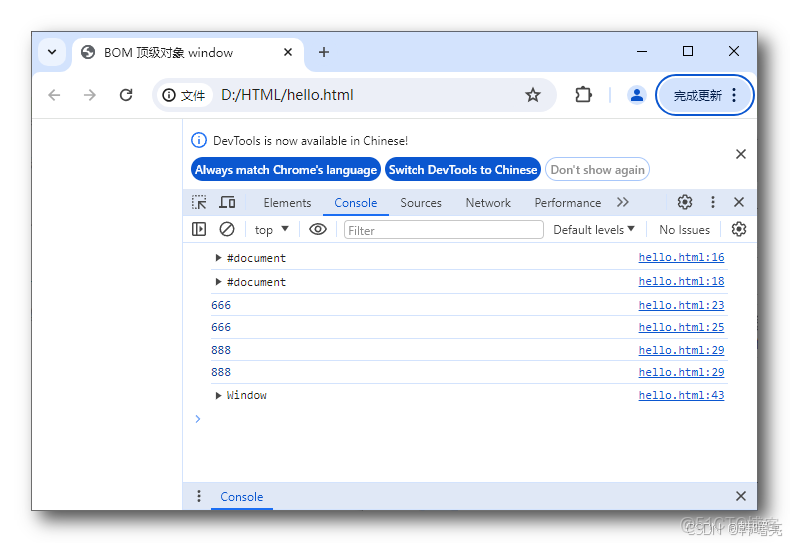Open DevTools settings gear
Screen dimensions: 790x543
(685, 202)
